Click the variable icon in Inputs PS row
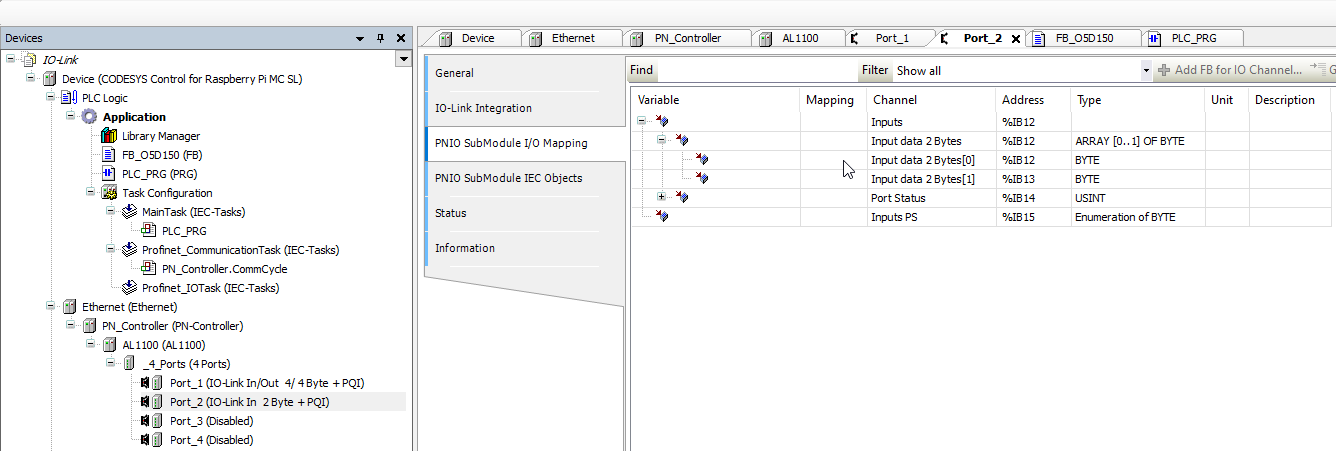Image resolution: width=1336 pixels, height=451 pixels. (x=662, y=217)
